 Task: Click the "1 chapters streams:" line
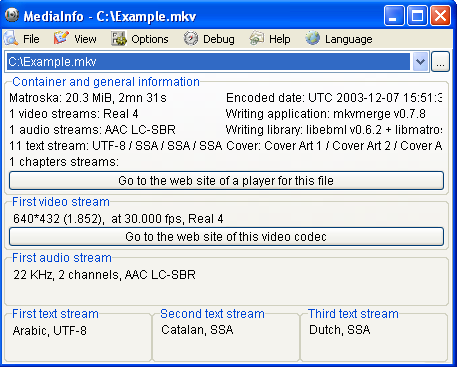[x=64, y=162]
